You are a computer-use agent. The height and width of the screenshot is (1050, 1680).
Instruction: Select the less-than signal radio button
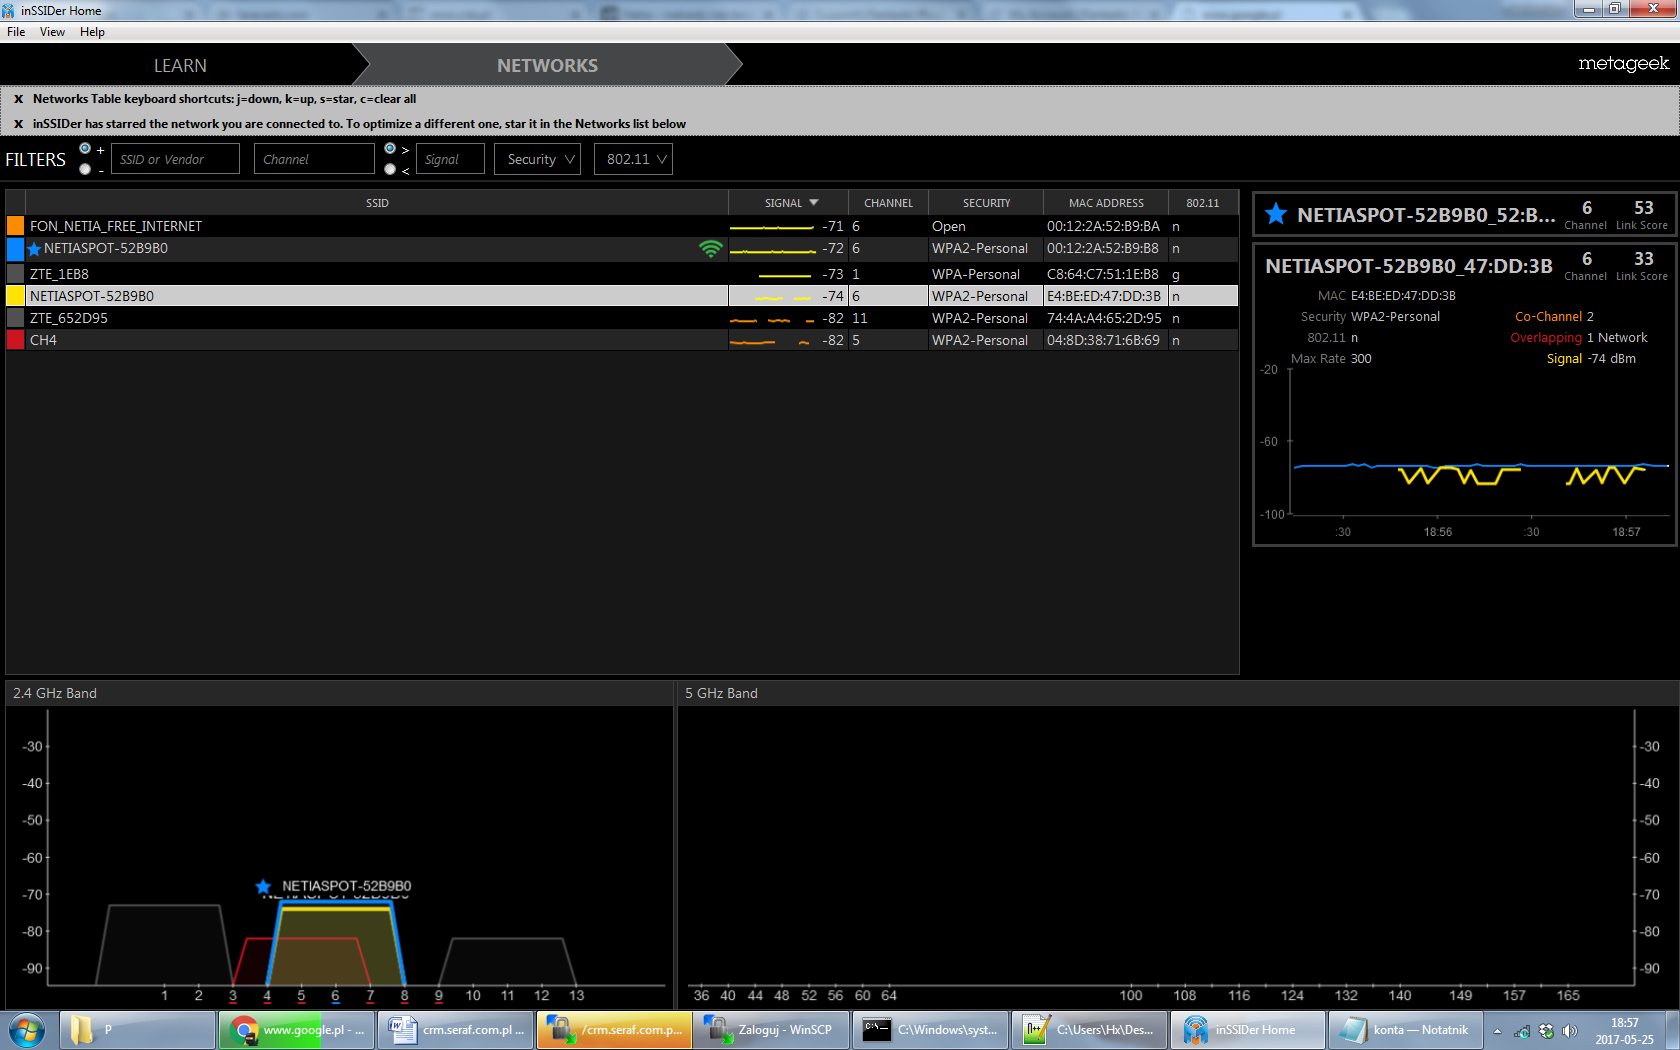point(390,169)
